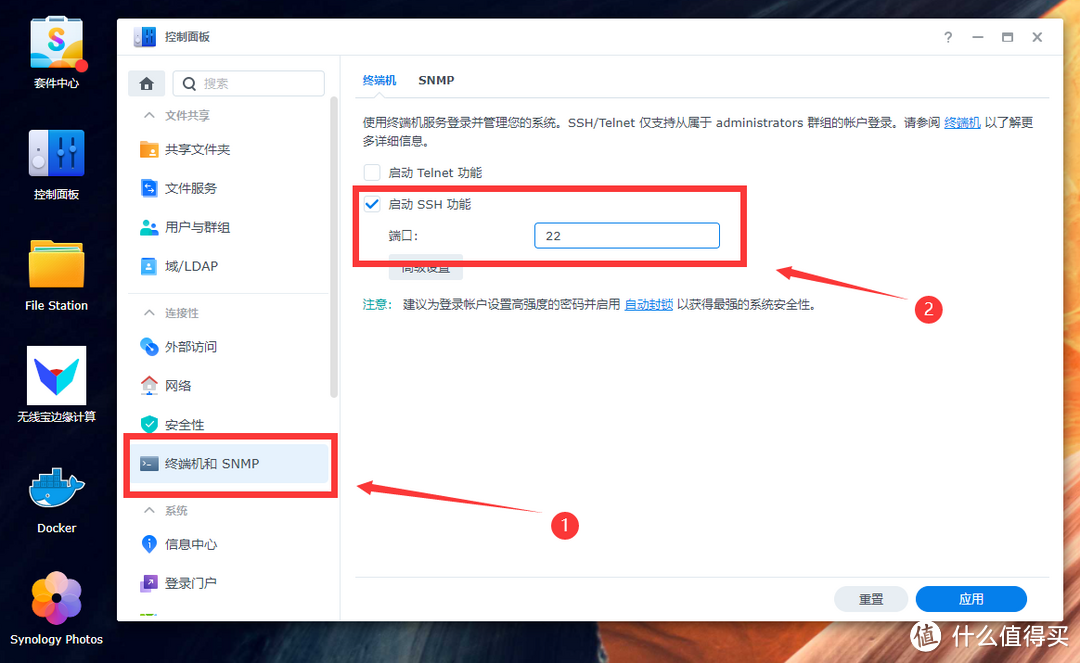Launch File Station from the desktop
Viewport: 1080px width, 663px height.
(56, 264)
